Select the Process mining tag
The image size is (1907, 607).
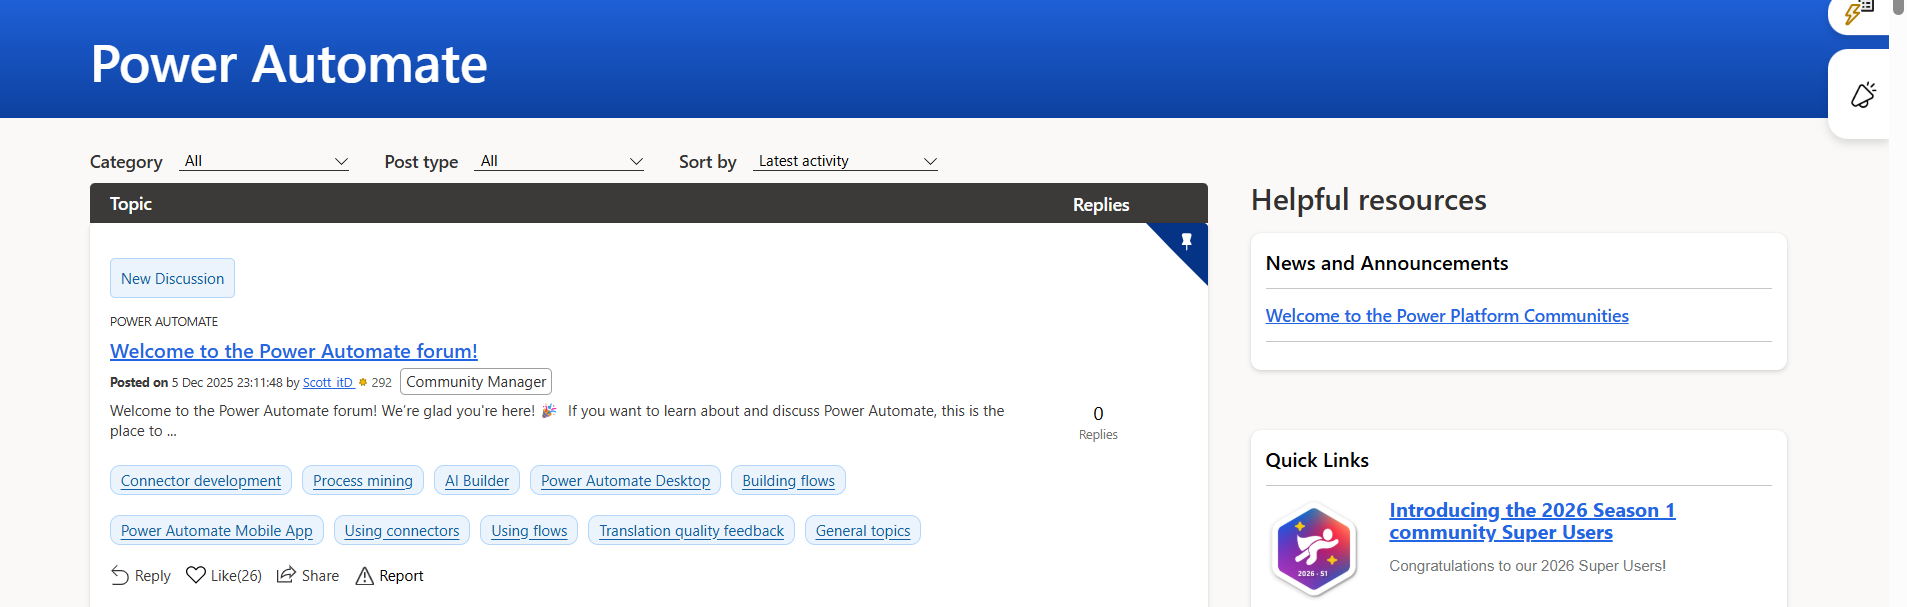coord(363,480)
